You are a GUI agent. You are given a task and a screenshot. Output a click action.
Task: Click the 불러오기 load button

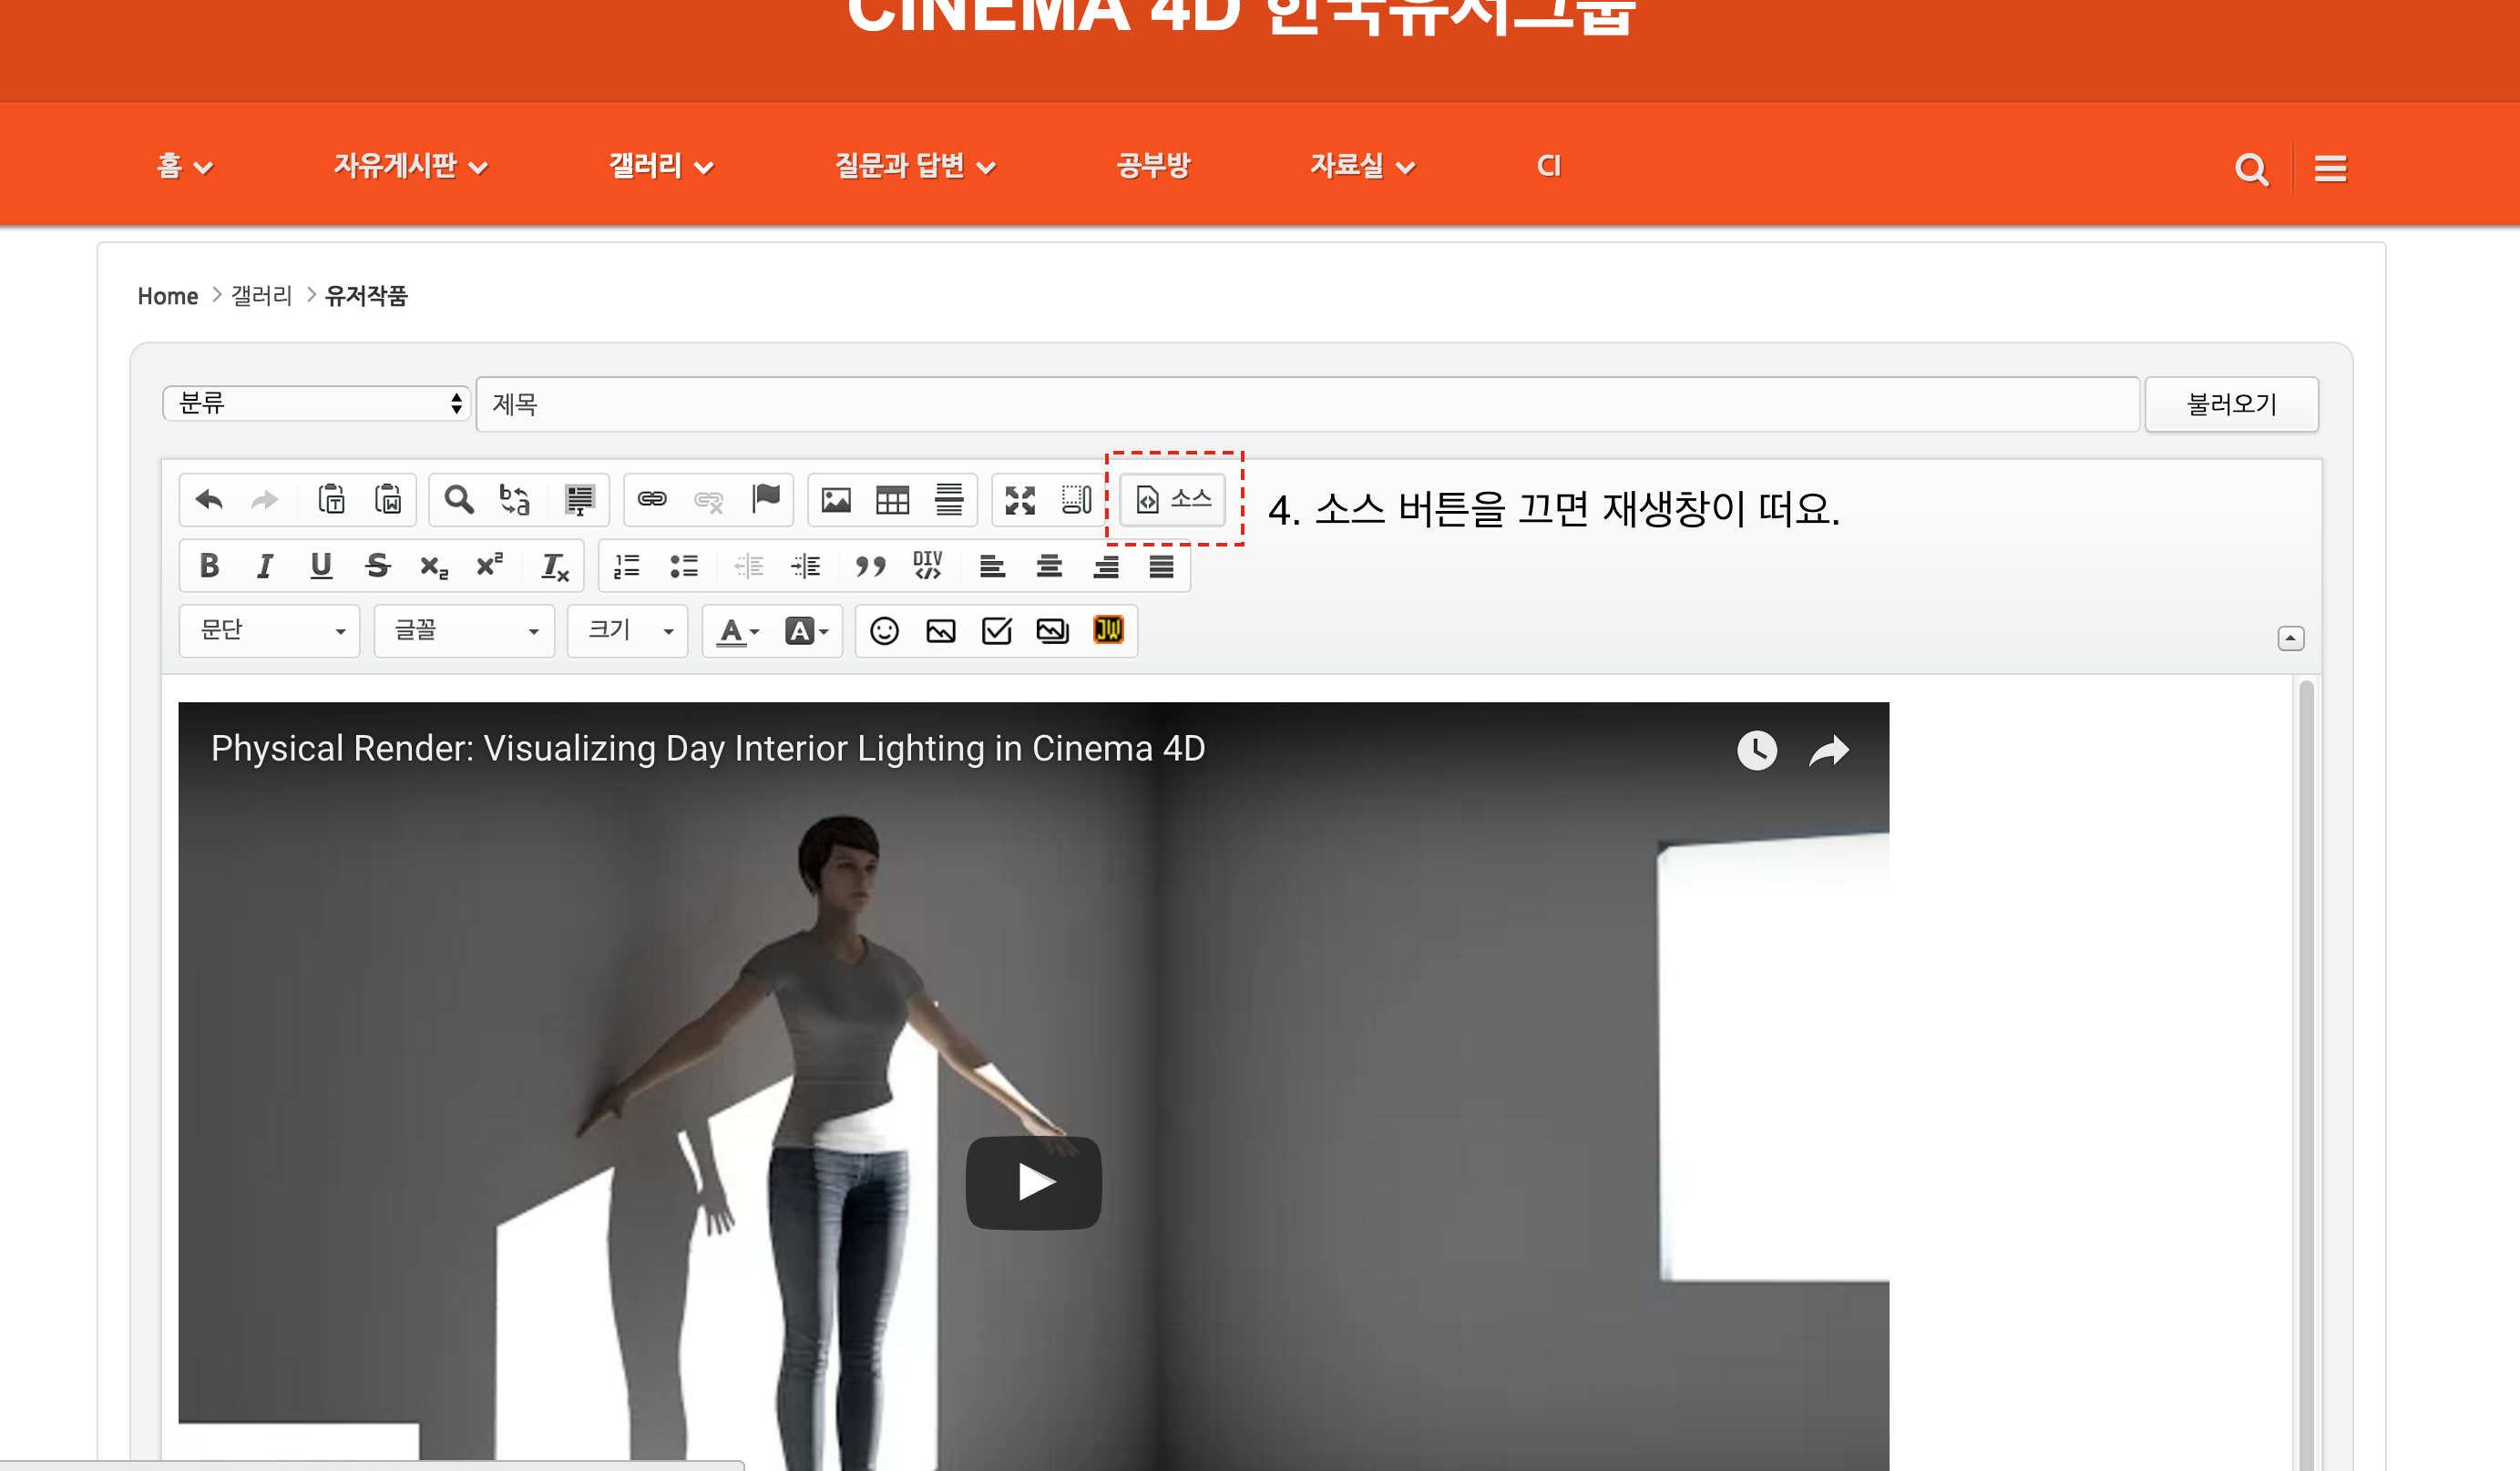point(2232,404)
